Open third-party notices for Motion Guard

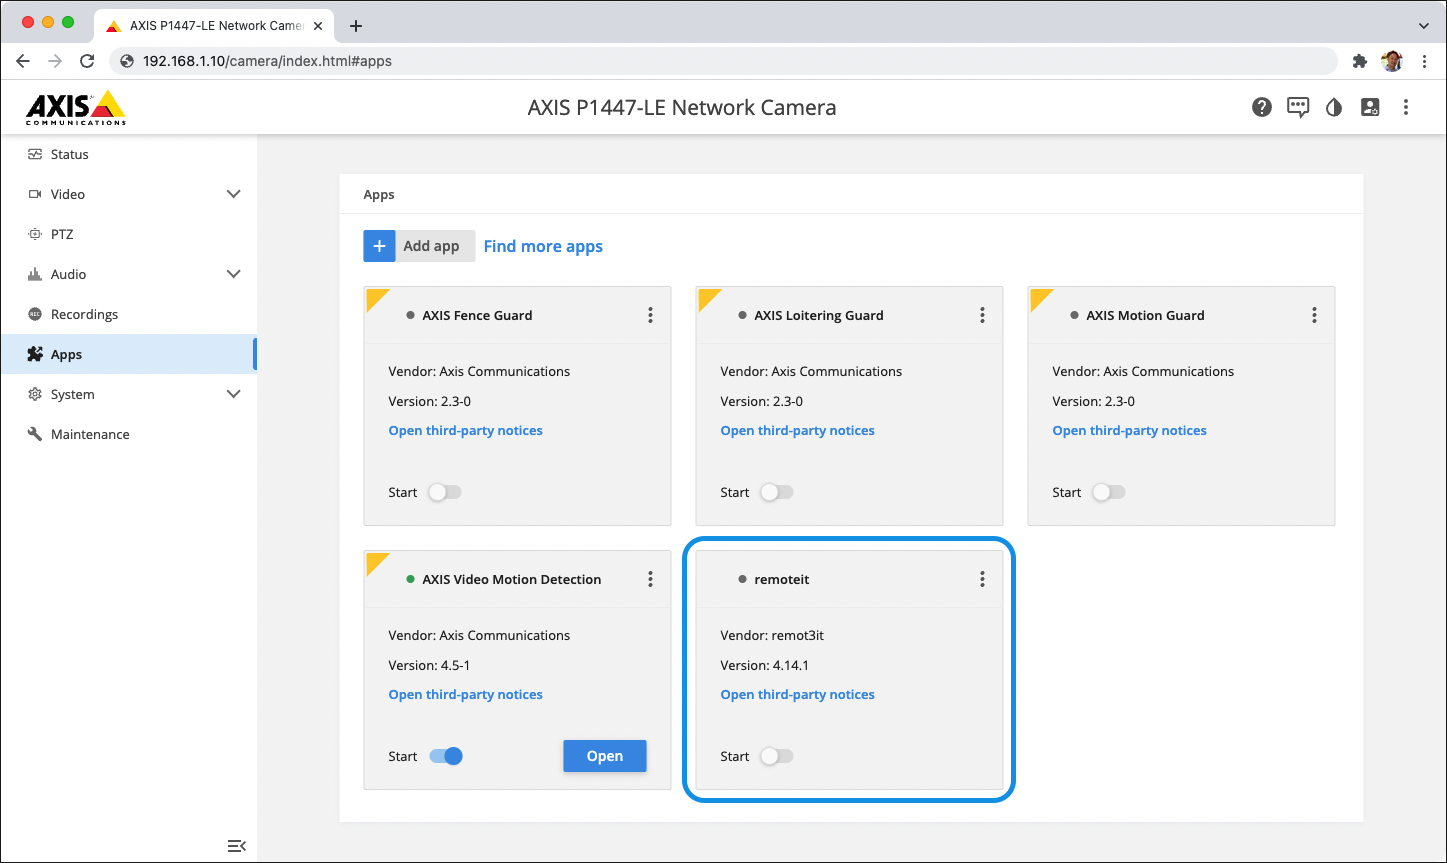(x=1129, y=430)
